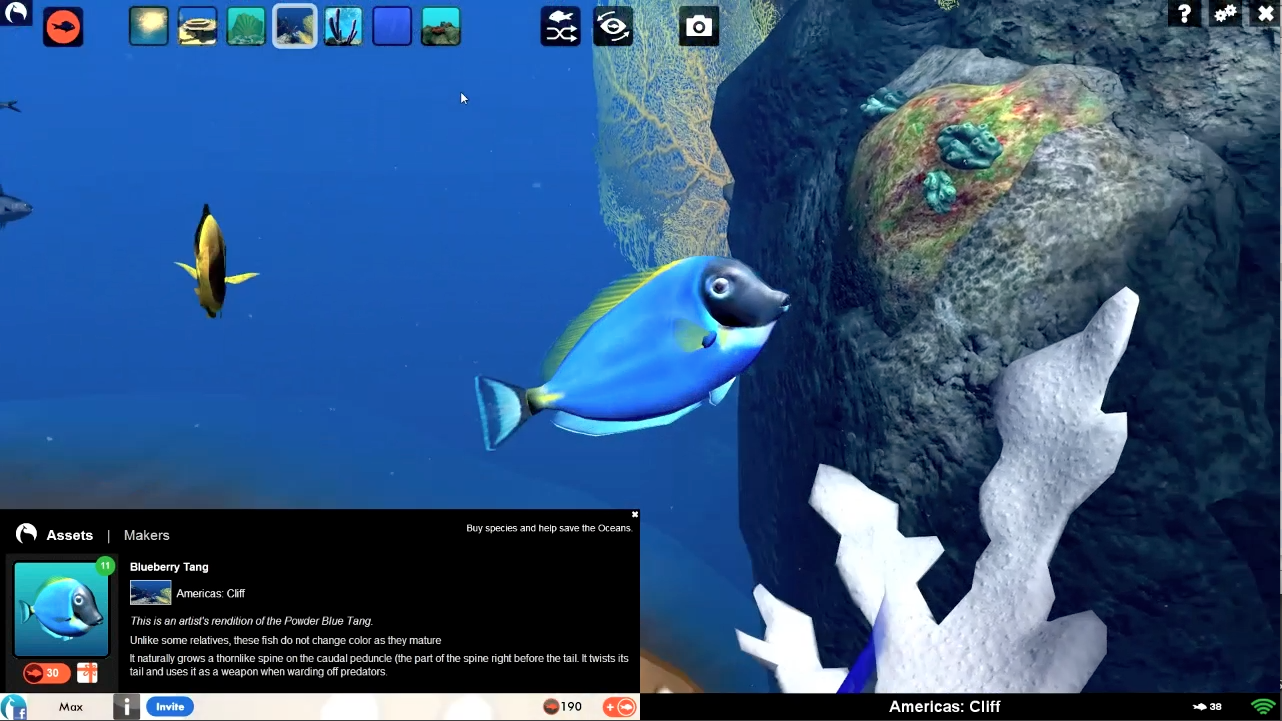Switch to the table coral scene thumbnail
This screenshot has width=1282, height=721.
click(197, 27)
